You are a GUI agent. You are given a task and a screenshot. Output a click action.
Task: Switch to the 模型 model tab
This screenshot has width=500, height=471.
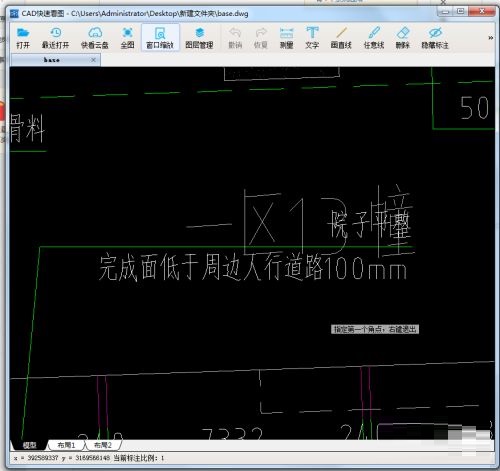(x=29, y=445)
